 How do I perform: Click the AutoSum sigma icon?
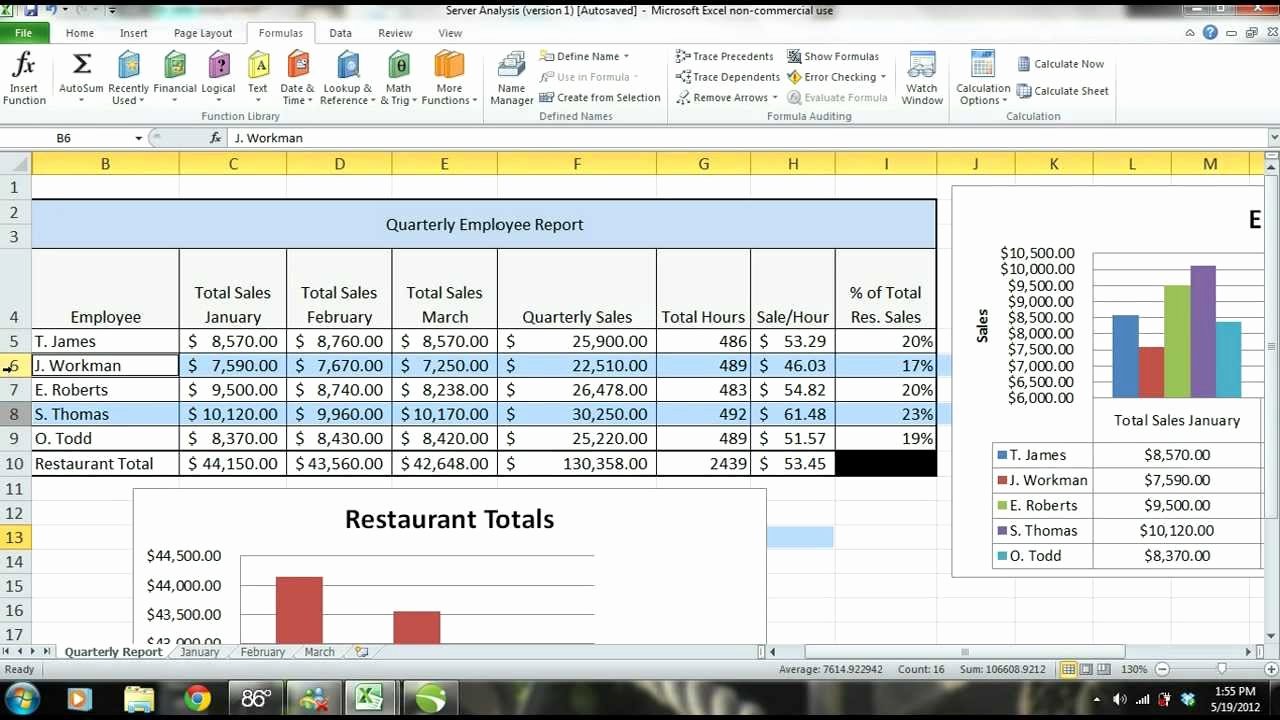(x=82, y=65)
